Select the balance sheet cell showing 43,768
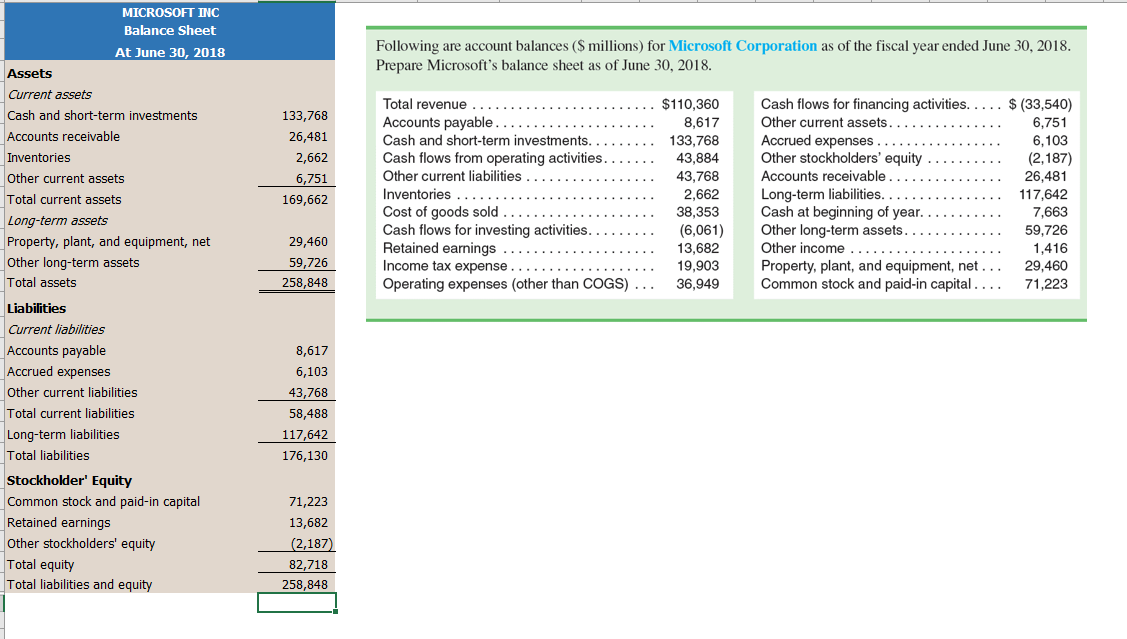 [x=308, y=392]
